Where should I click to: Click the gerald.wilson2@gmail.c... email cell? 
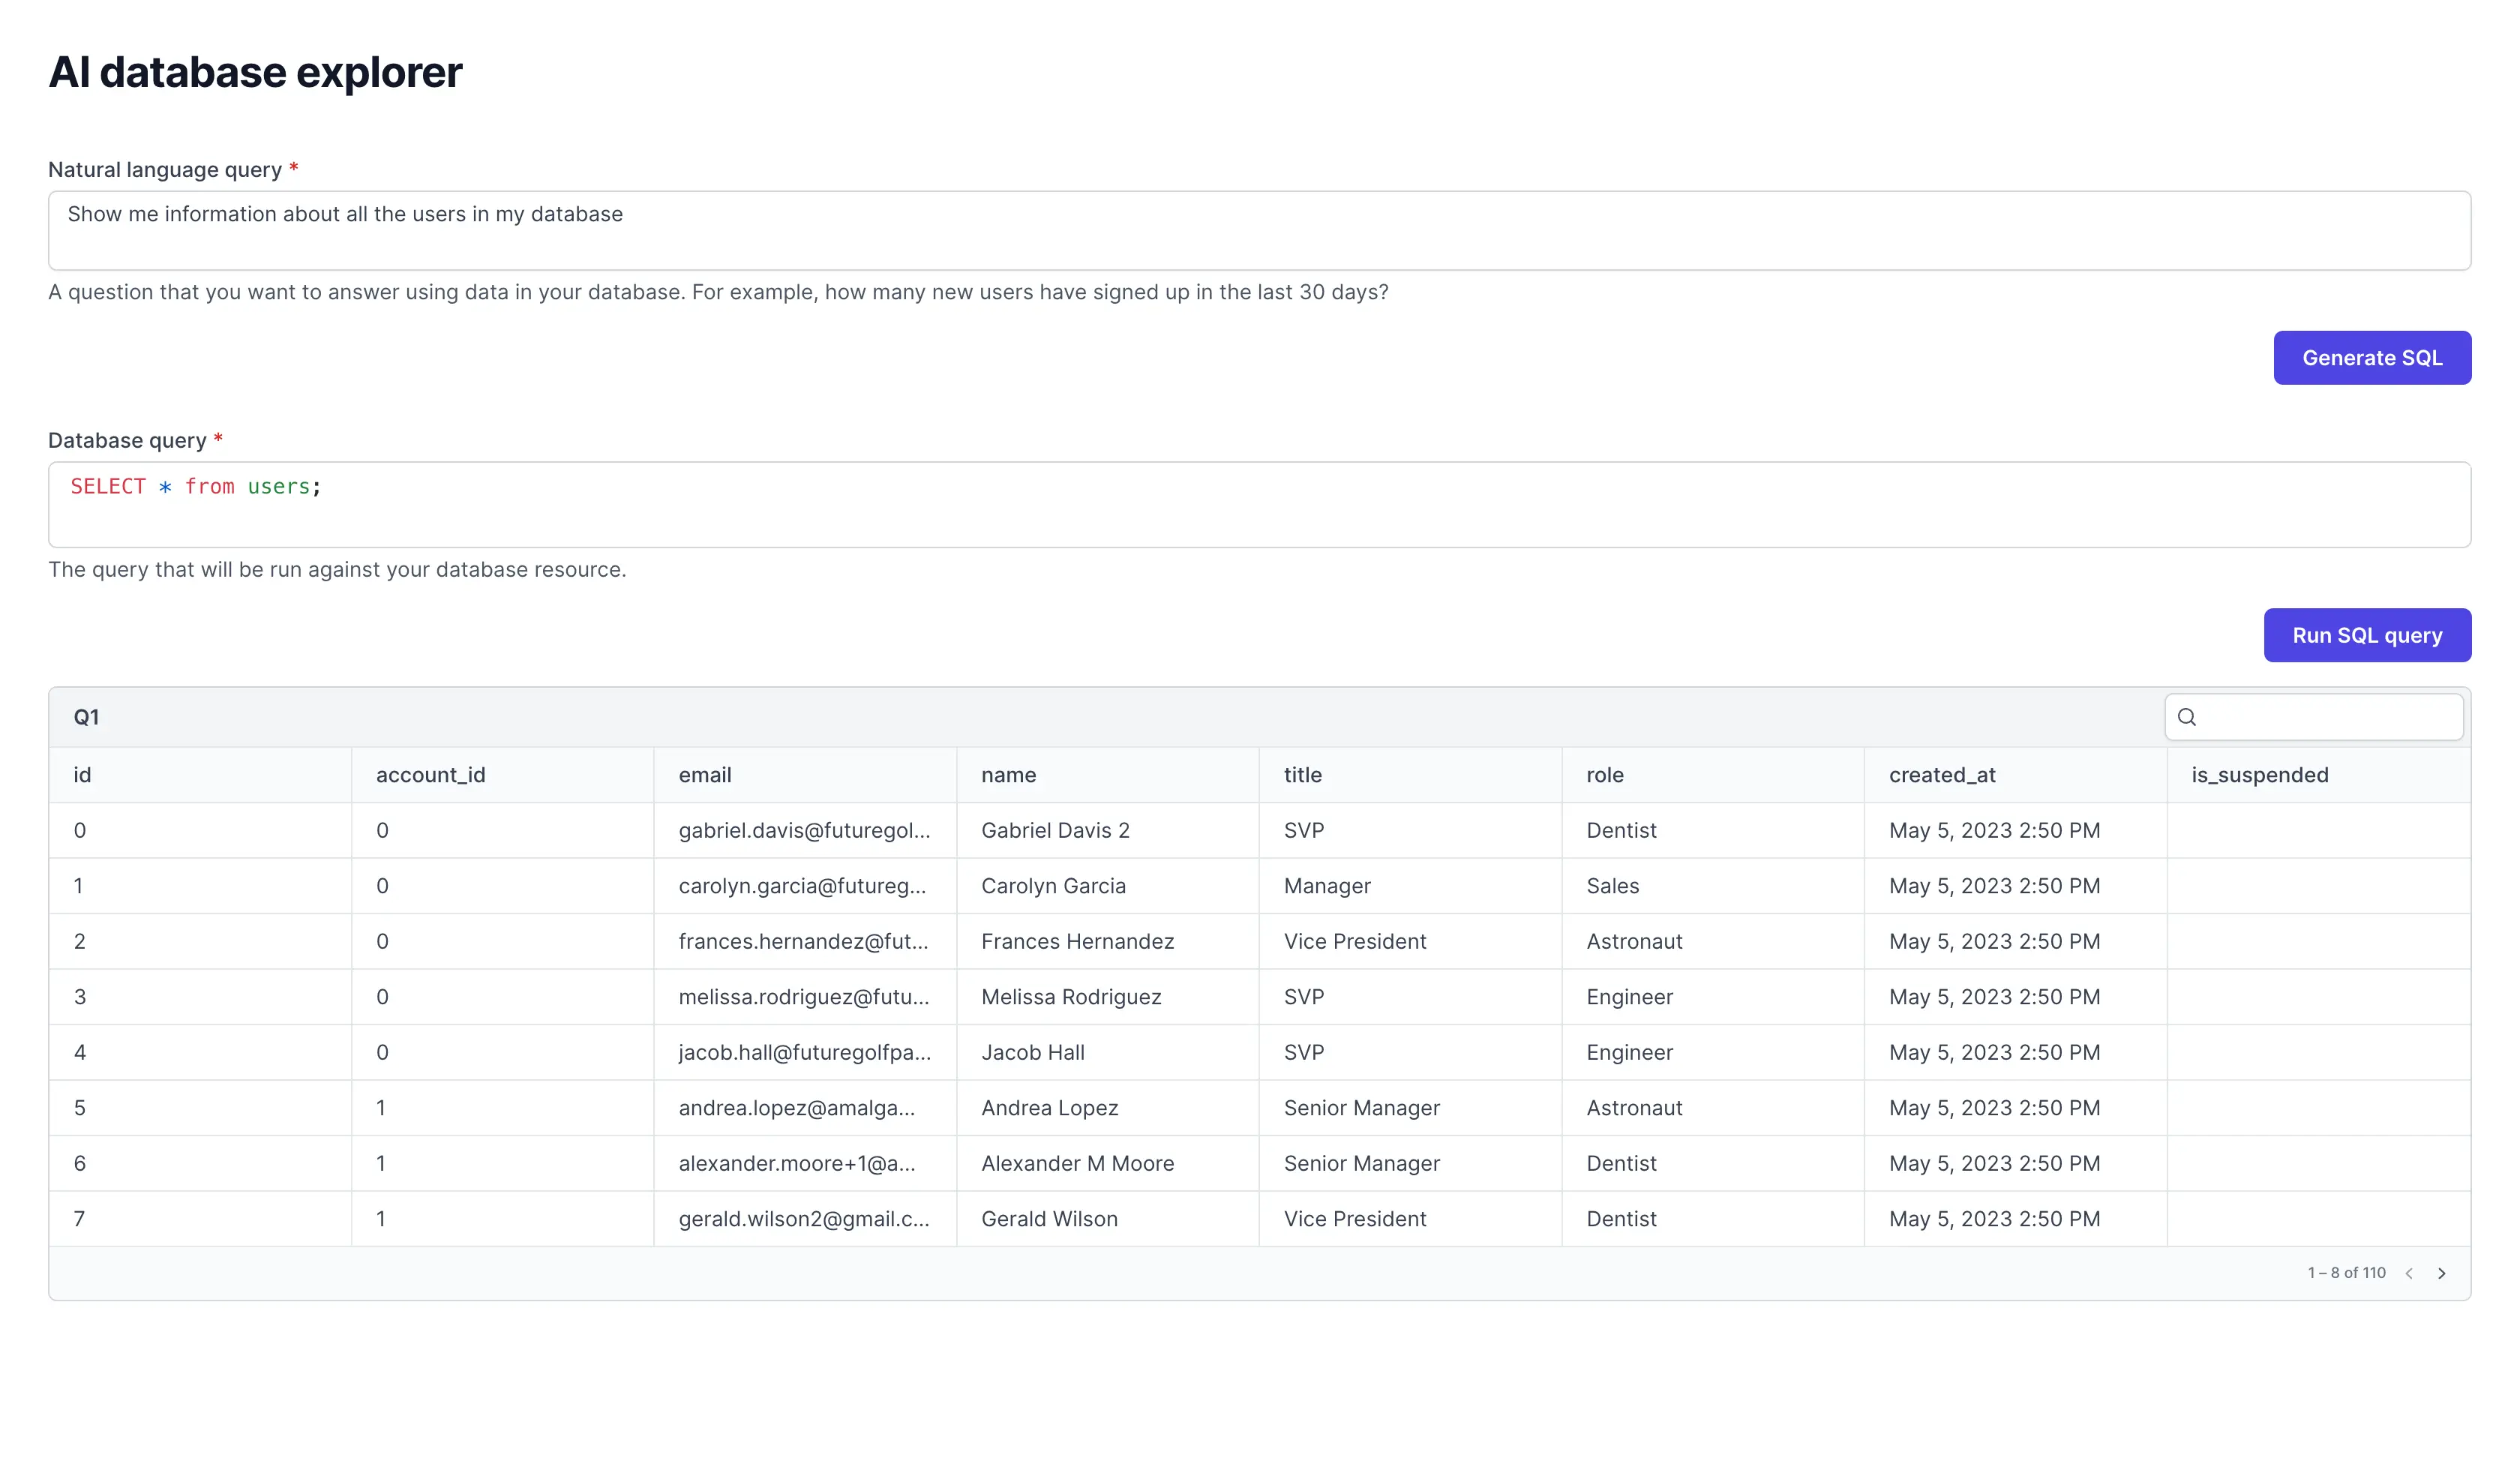click(805, 1219)
